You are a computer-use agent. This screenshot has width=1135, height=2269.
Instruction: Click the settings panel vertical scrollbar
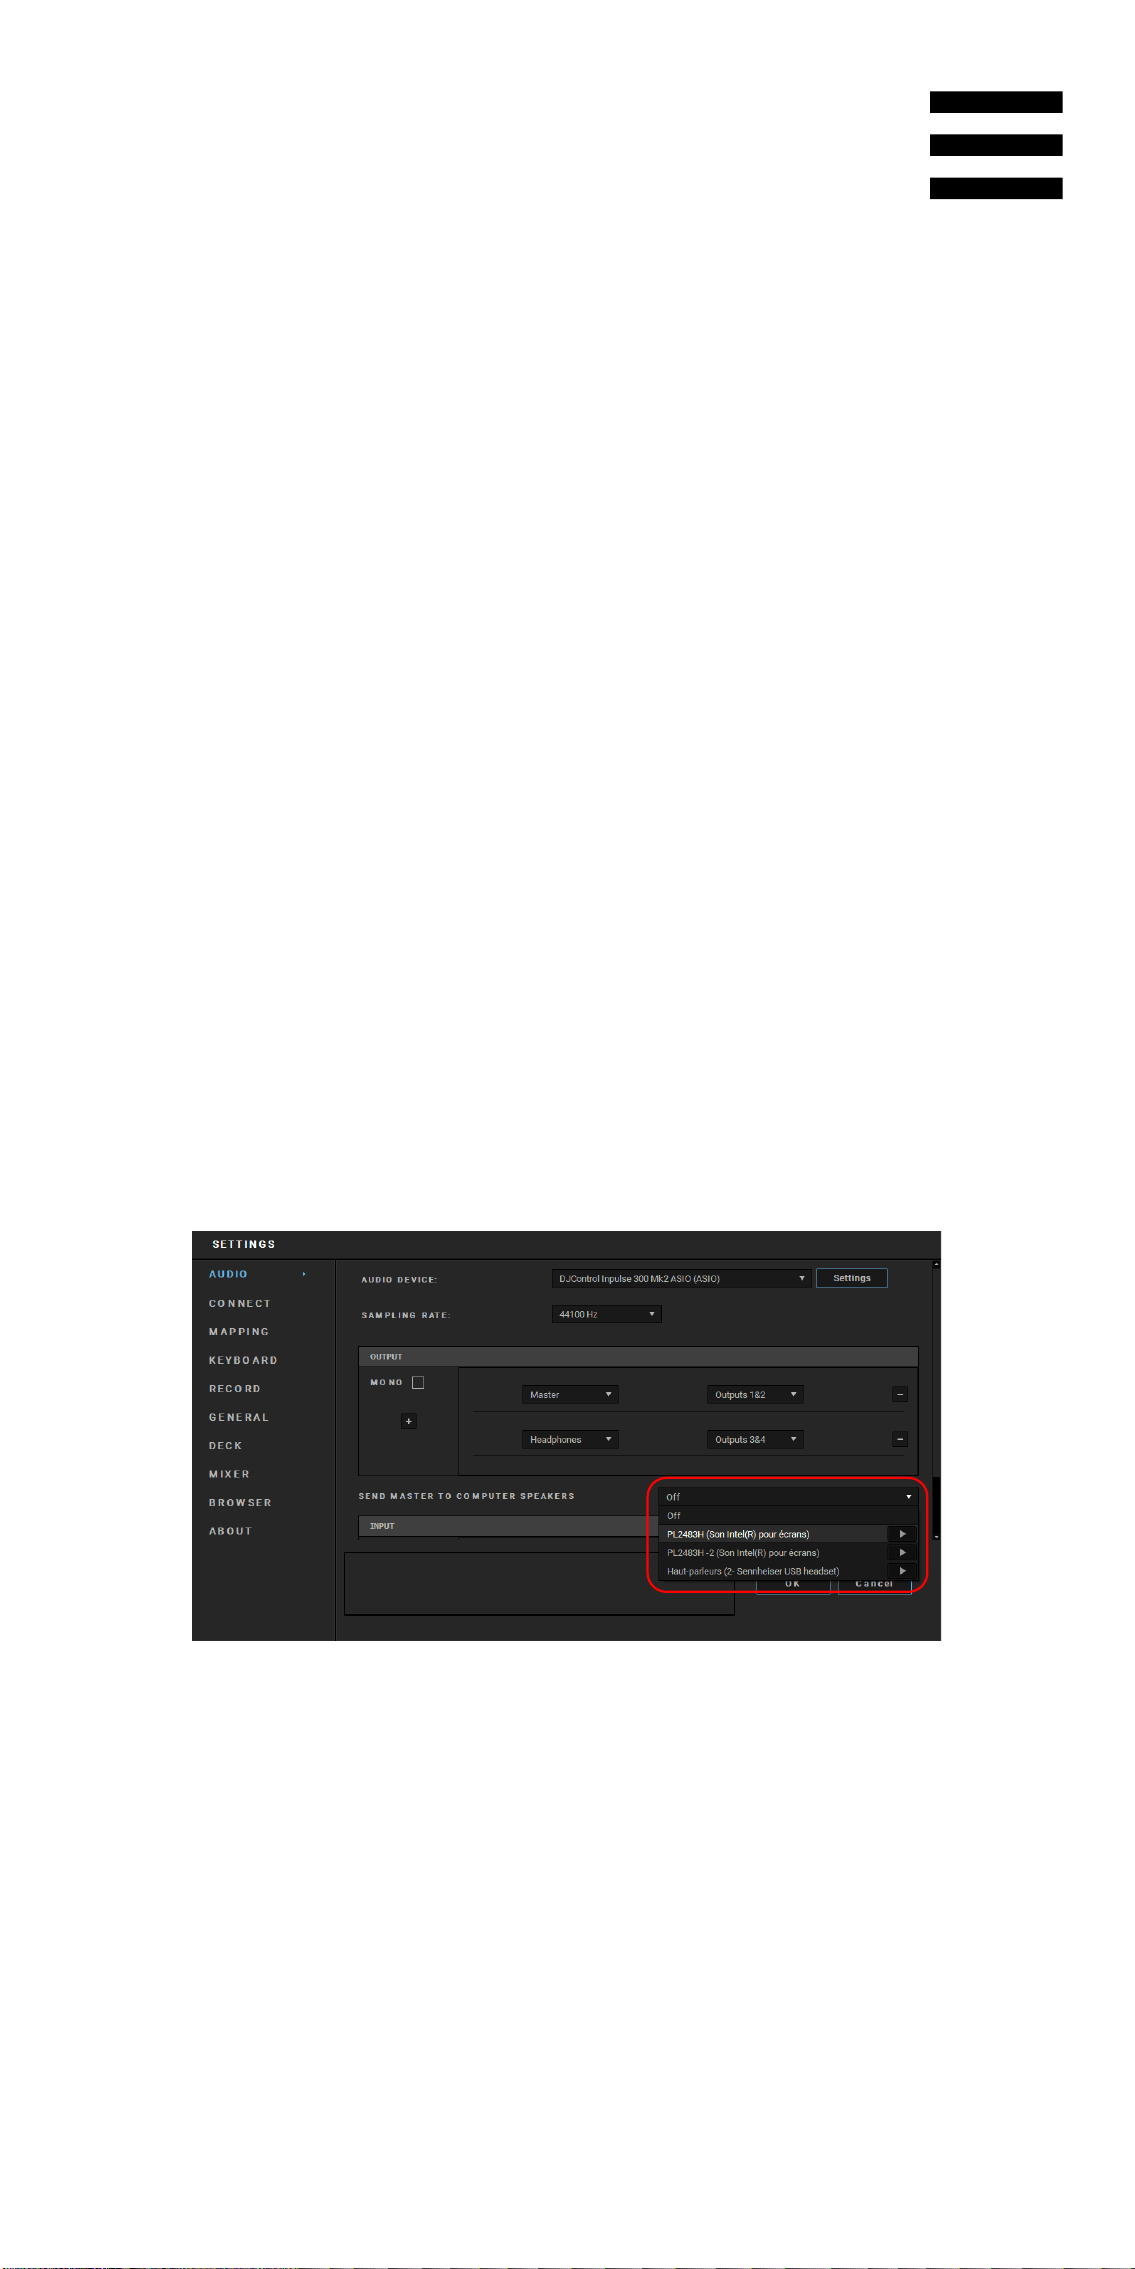point(936,1400)
